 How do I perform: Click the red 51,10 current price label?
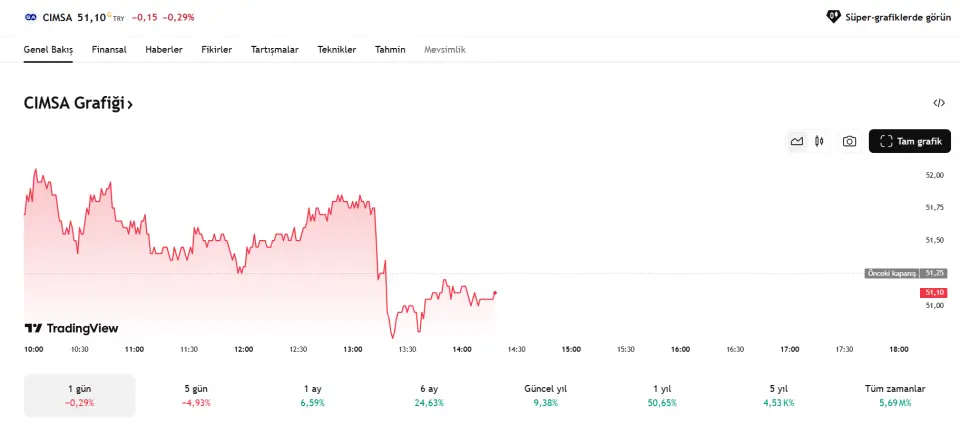click(934, 293)
